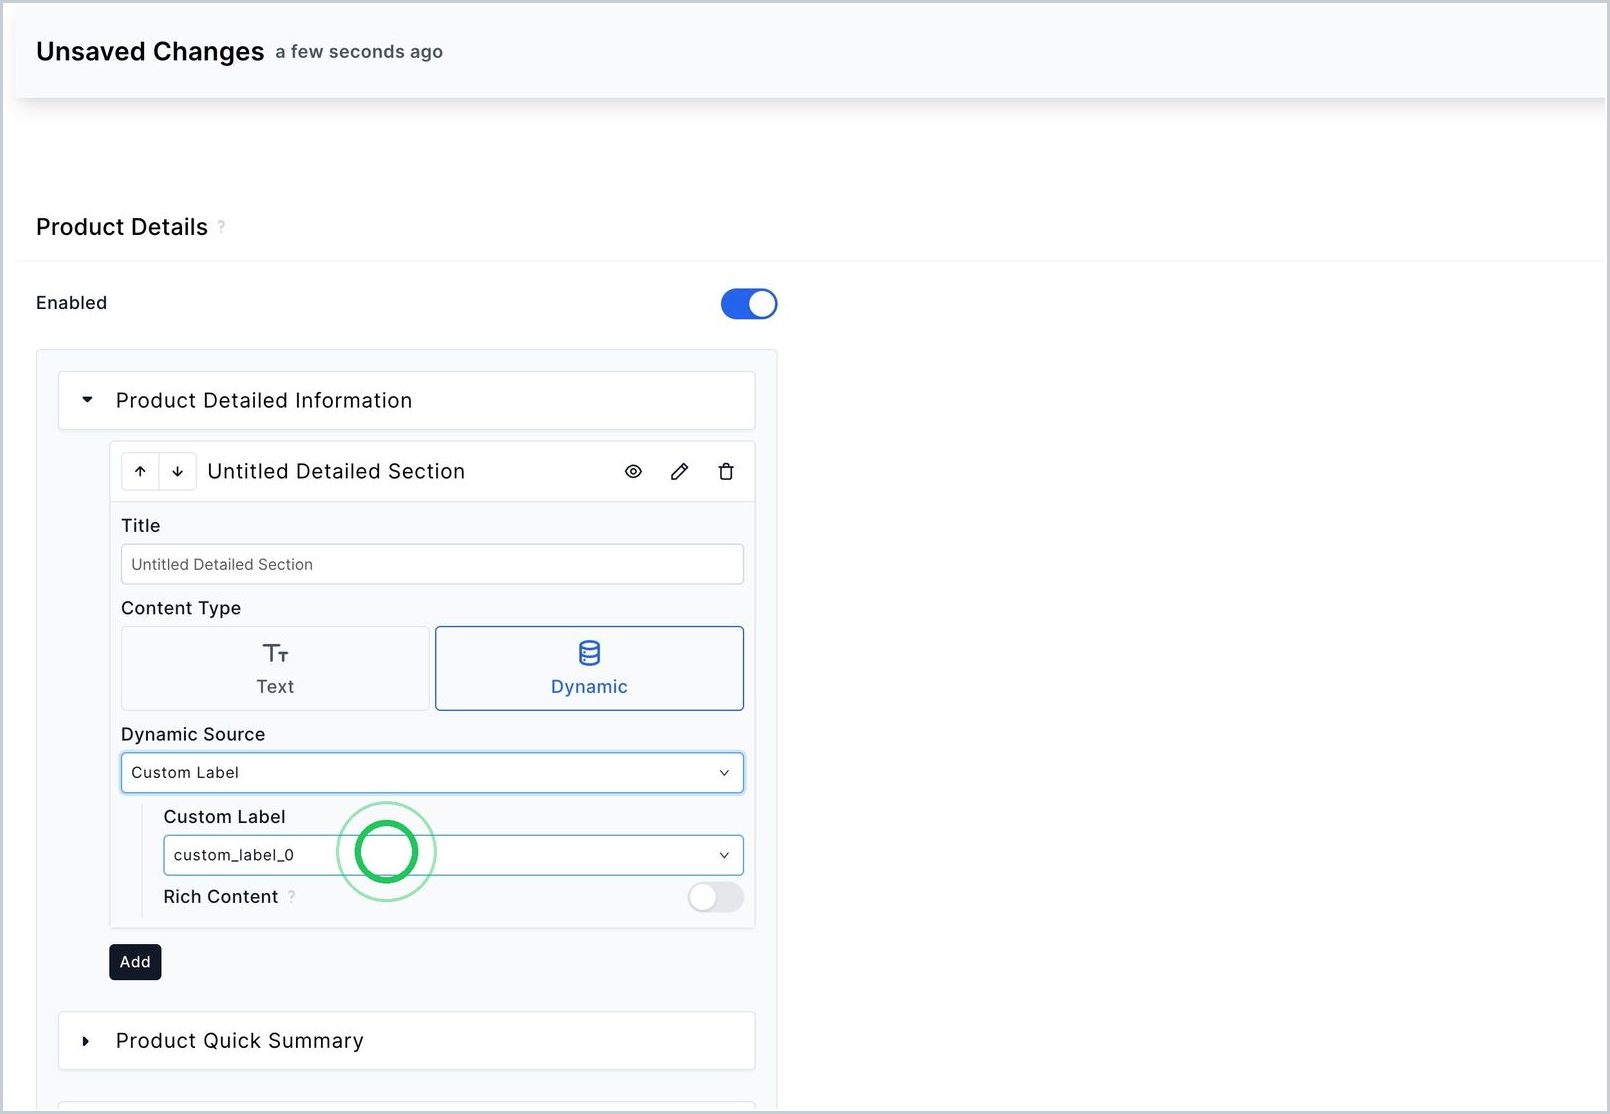Click the Rich Content label

tap(221, 897)
